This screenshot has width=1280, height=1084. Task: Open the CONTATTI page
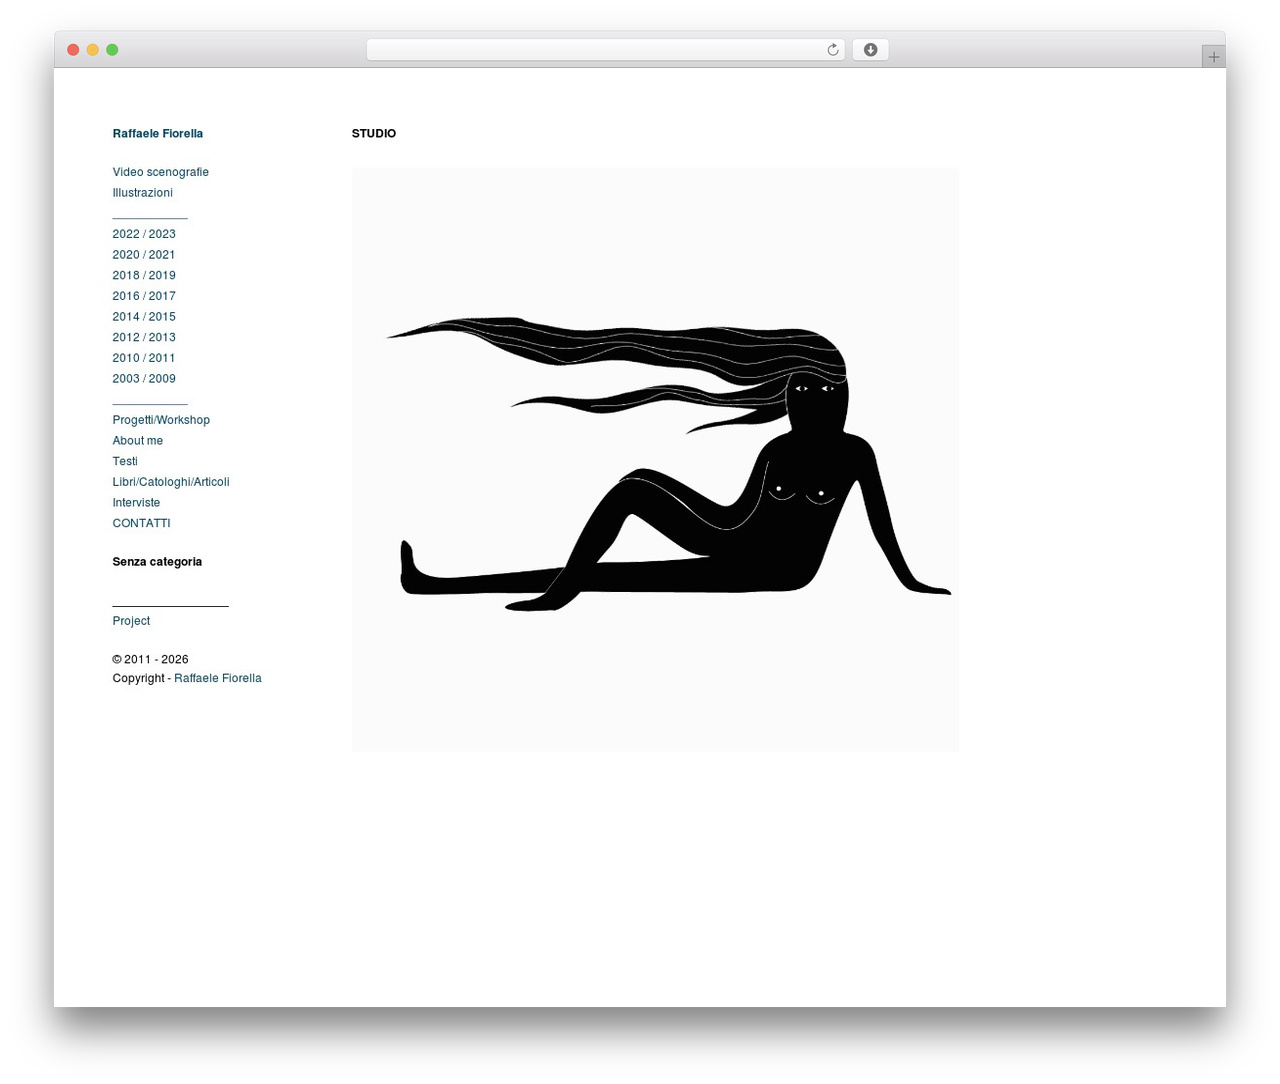tap(142, 523)
